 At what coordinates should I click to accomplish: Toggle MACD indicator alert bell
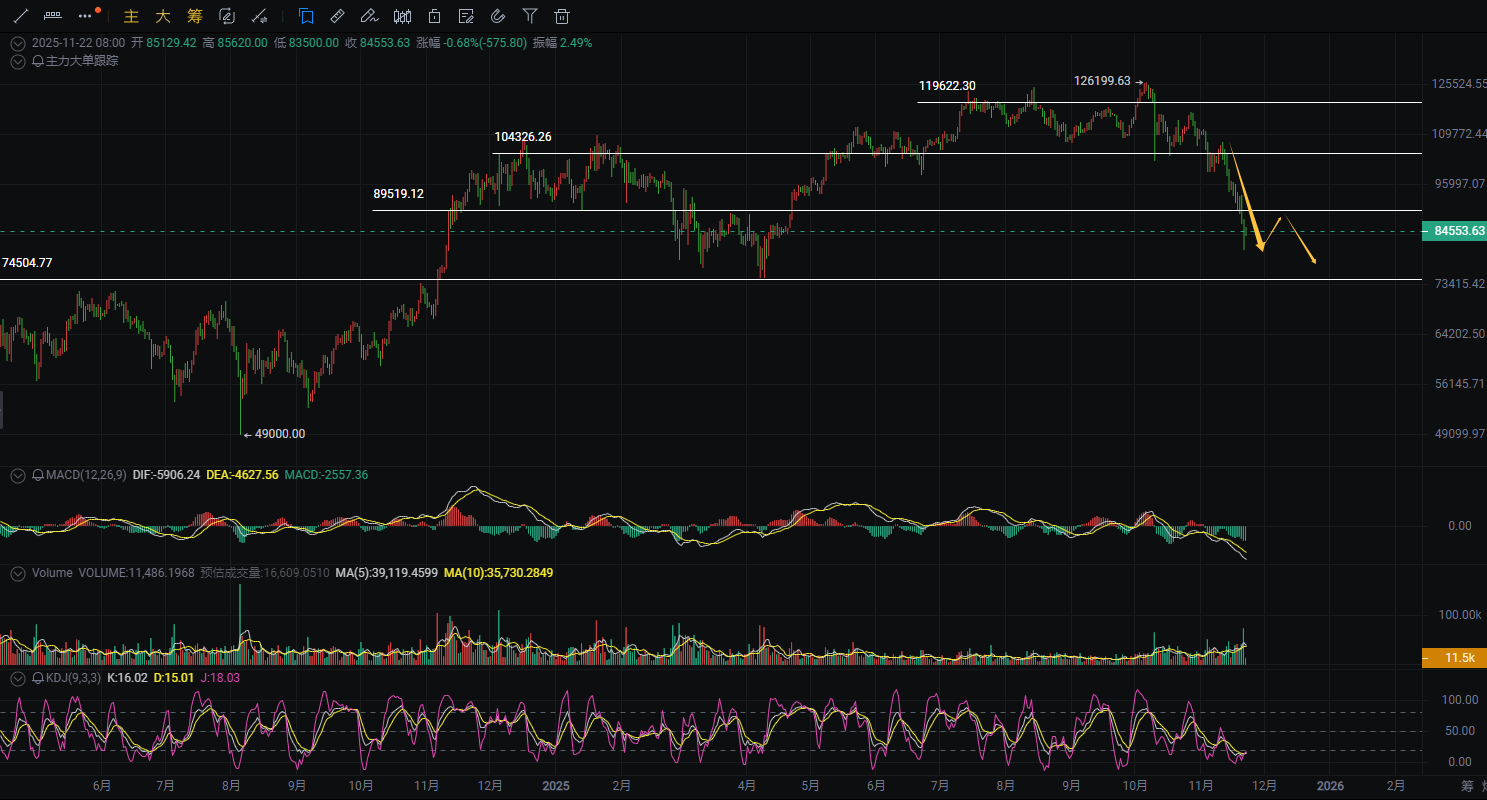click(38, 475)
